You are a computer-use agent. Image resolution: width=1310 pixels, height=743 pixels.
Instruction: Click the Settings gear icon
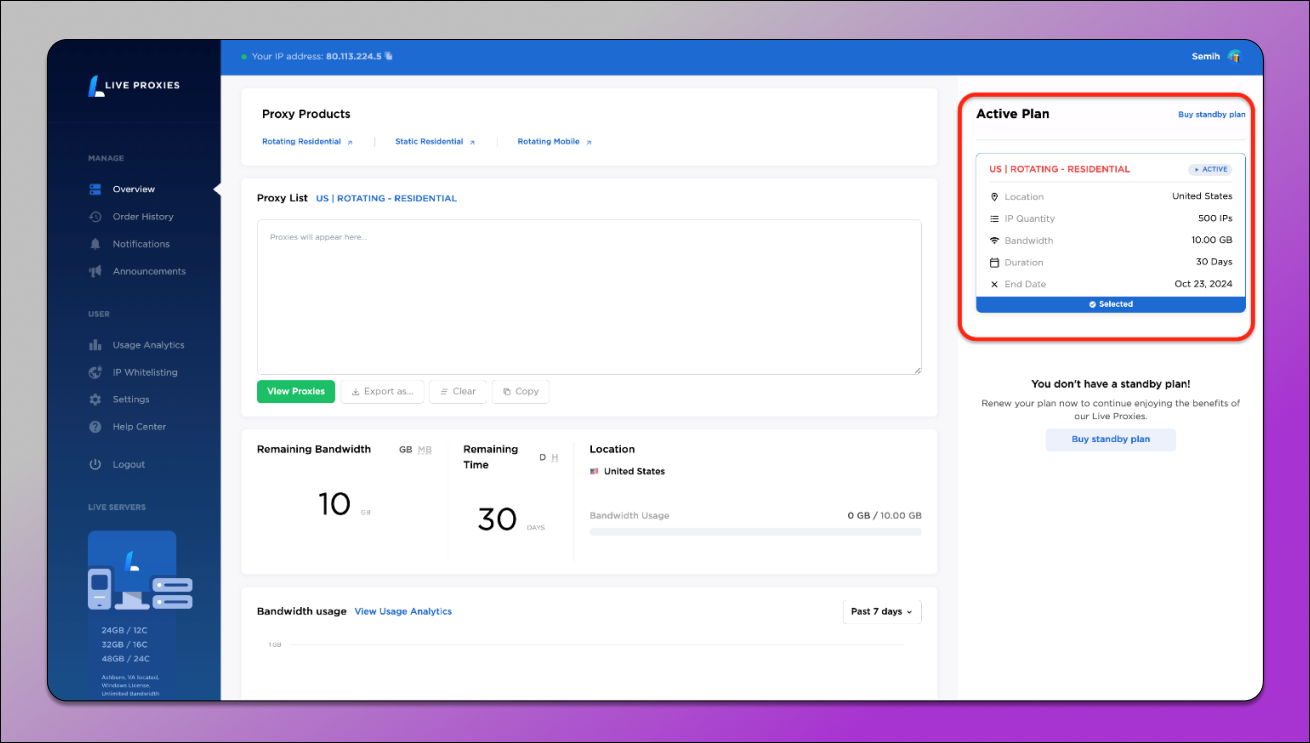(x=96, y=399)
